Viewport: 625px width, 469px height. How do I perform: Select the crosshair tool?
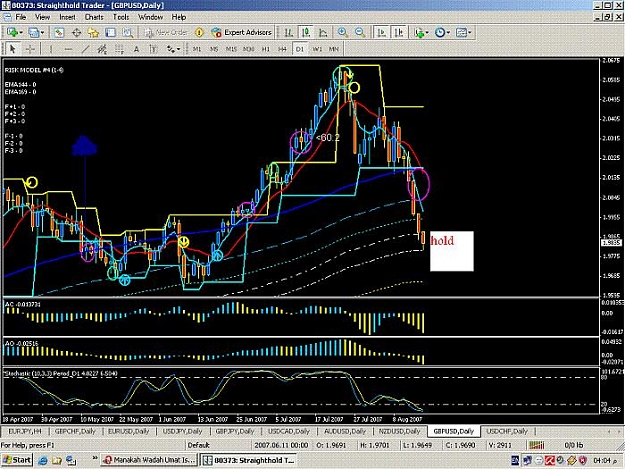[x=30, y=49]
